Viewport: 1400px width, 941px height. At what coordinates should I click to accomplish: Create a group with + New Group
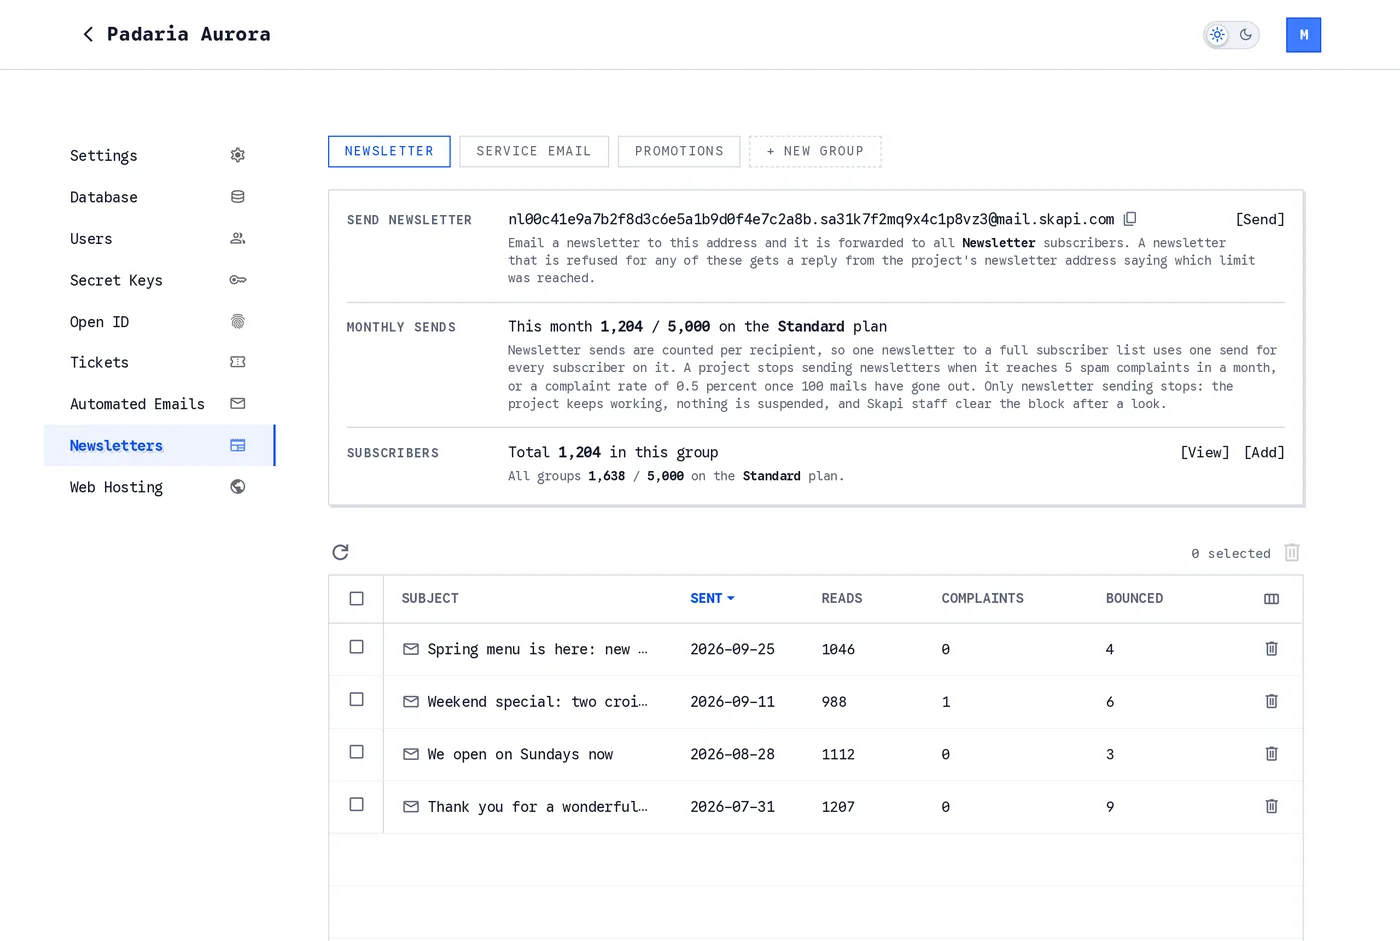[x=815, y=151]
